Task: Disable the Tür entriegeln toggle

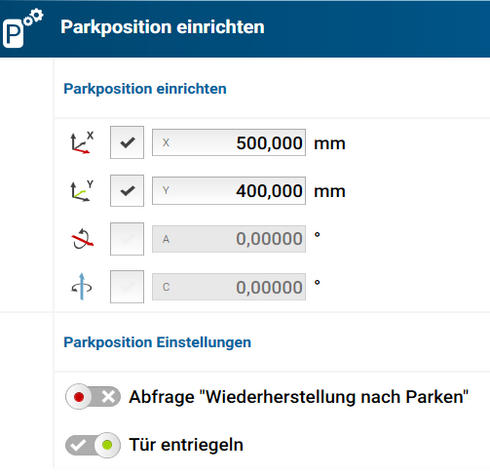Action: 93,445
